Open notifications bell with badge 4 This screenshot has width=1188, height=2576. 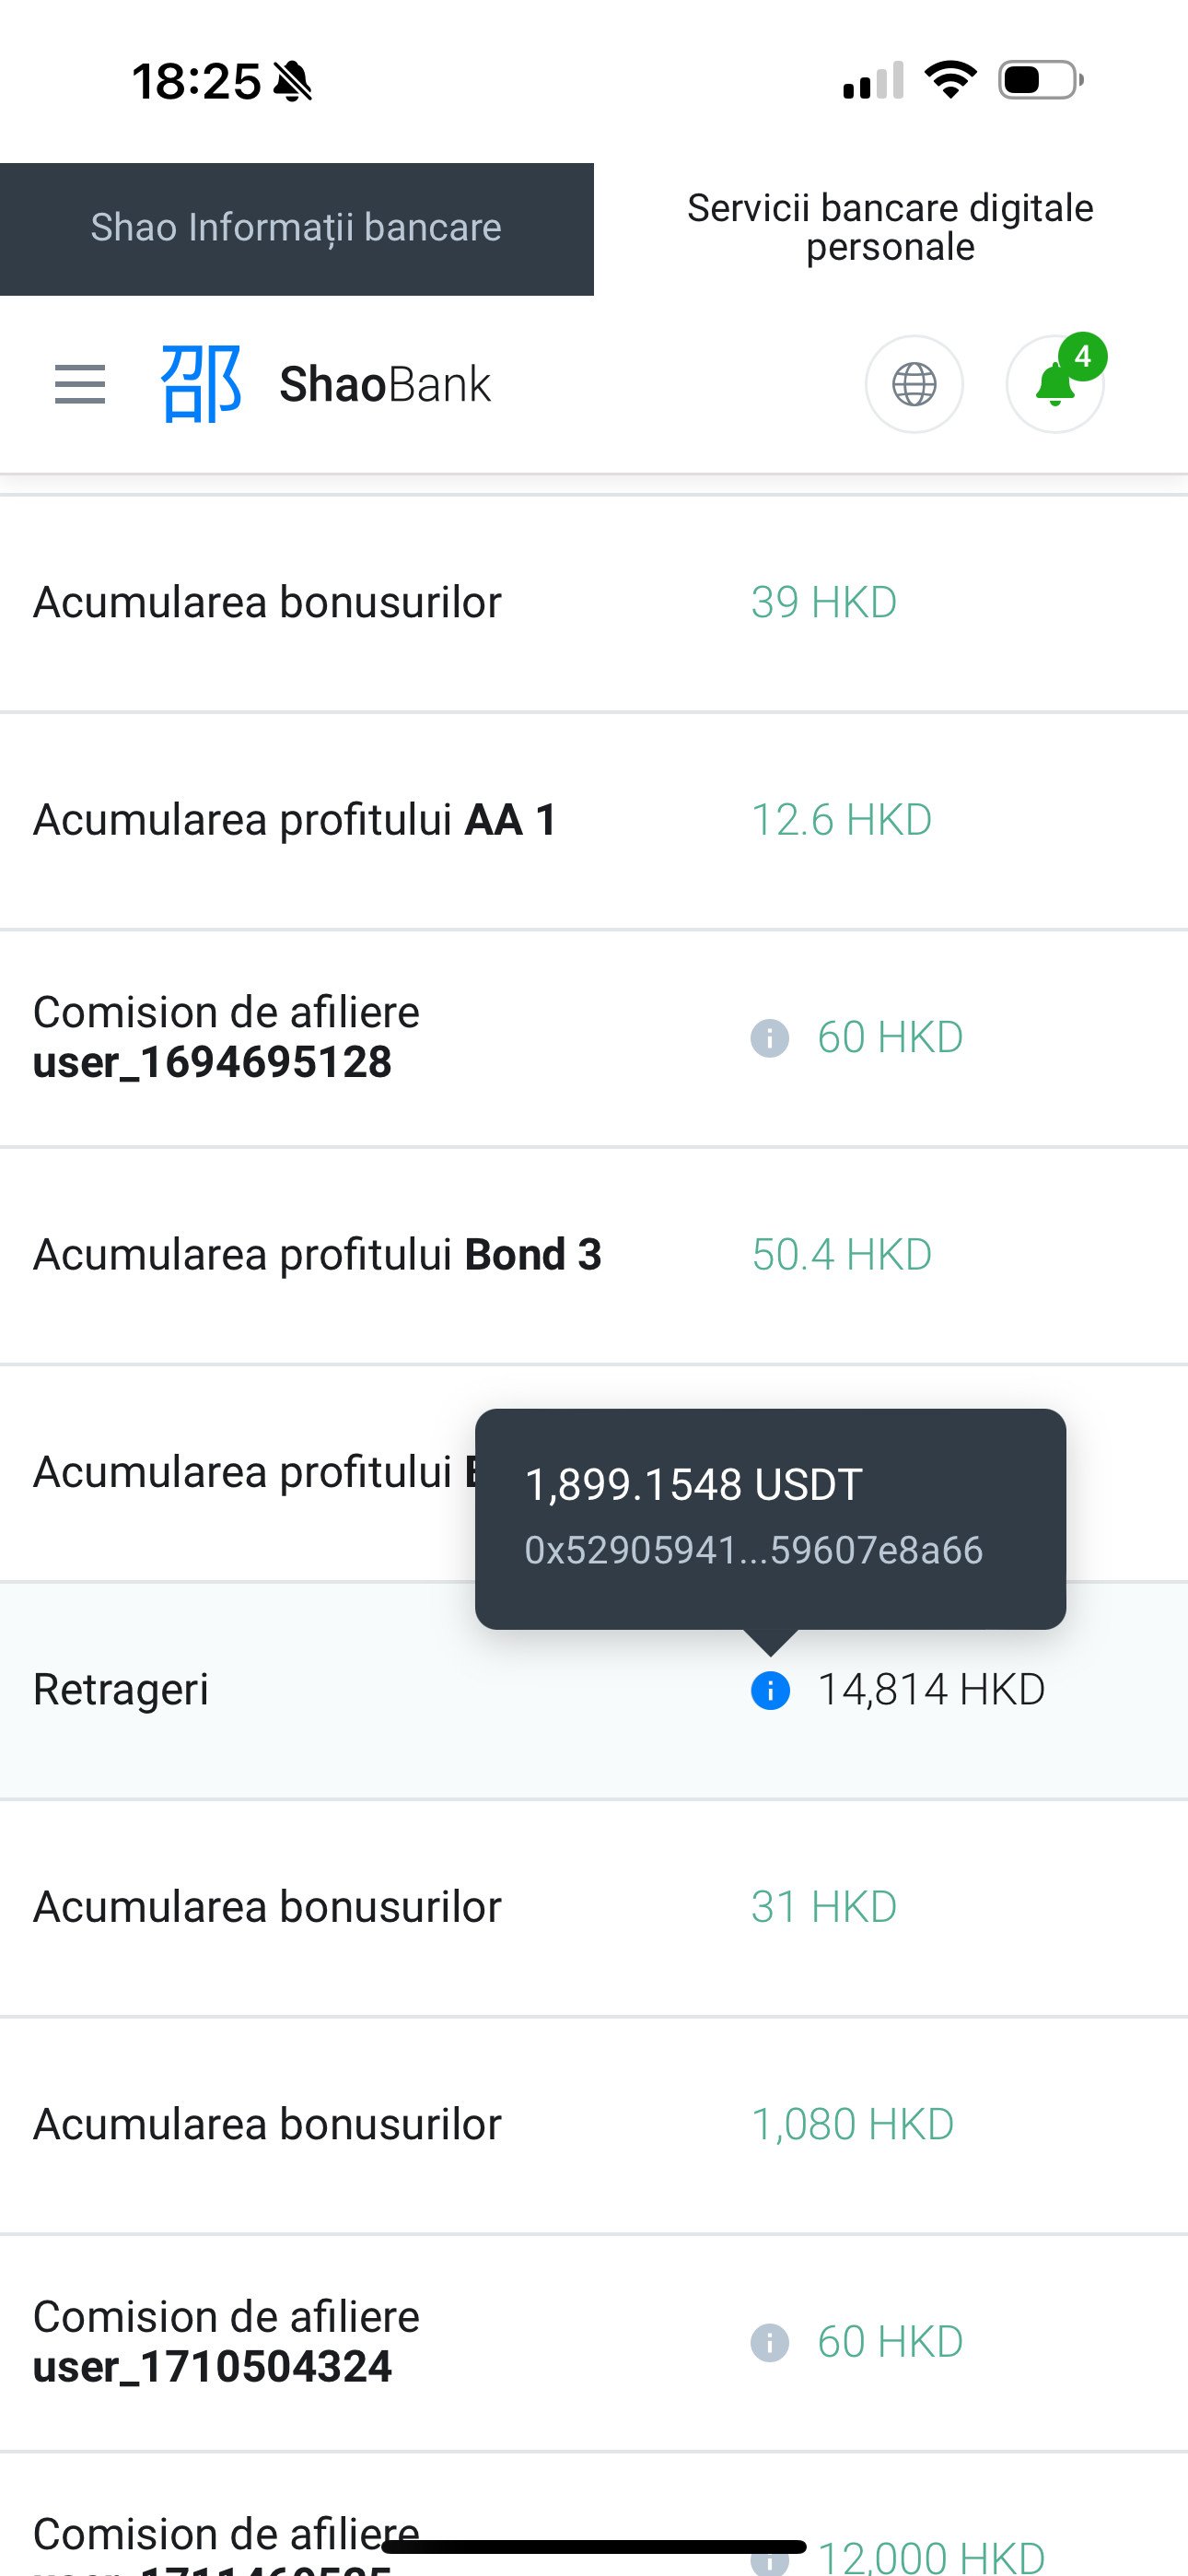(1056, 383)
